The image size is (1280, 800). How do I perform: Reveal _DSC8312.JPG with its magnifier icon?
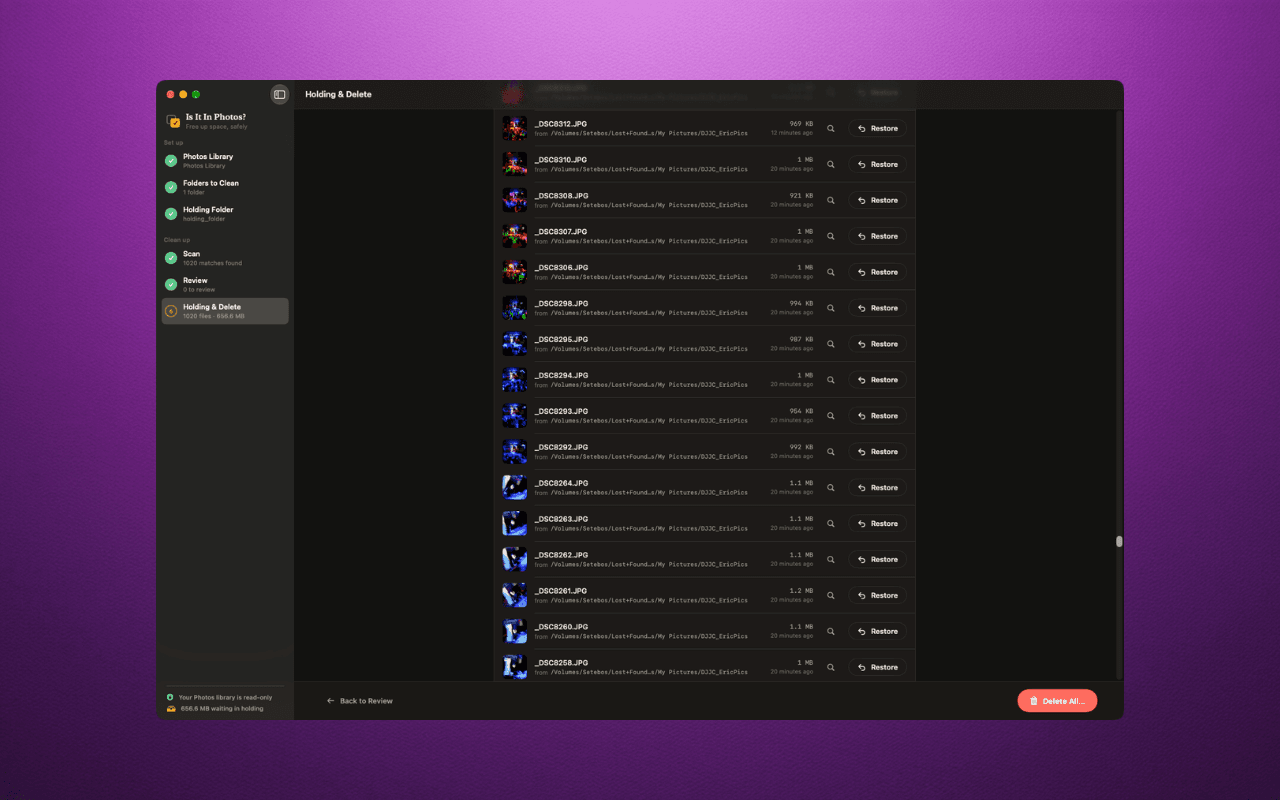coord(830,128)
